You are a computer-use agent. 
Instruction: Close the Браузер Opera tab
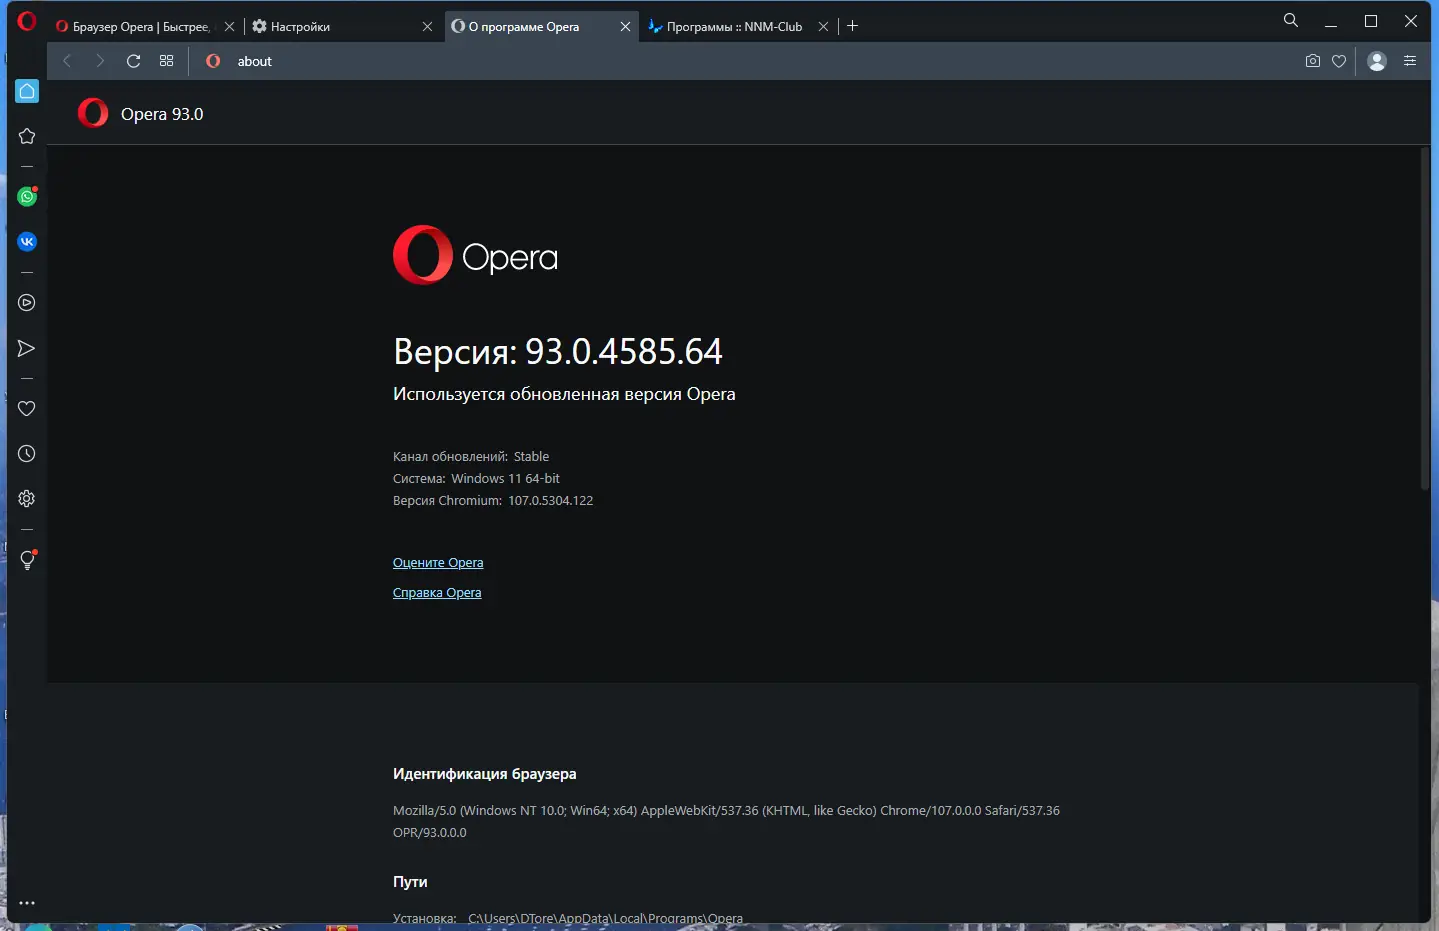[229, 27]
